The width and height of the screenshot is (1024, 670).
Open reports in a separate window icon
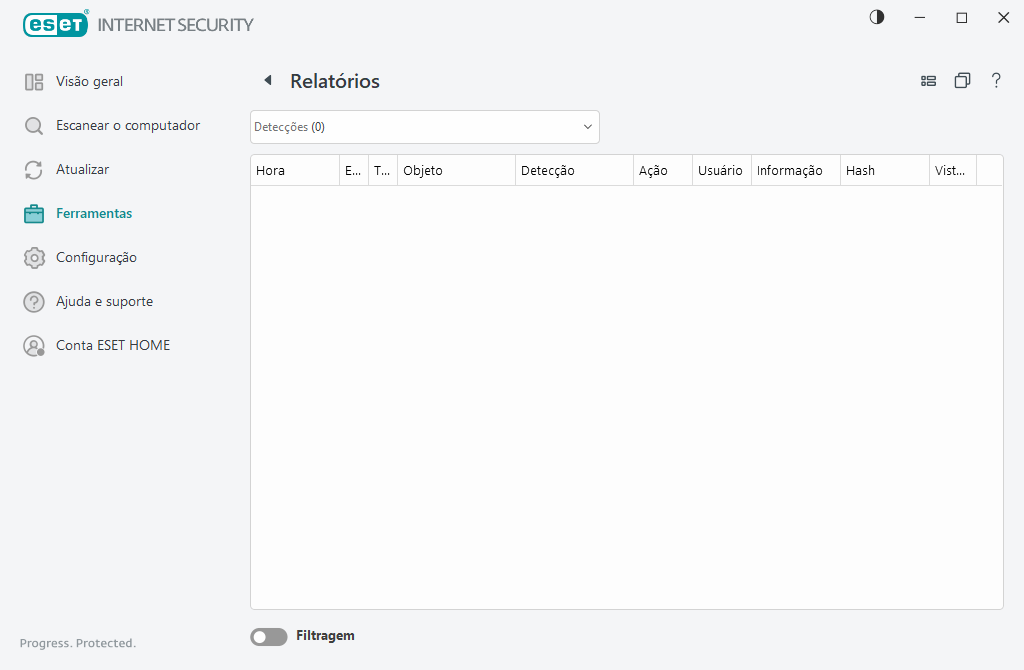pyautogui.click(x=962, y=81)
